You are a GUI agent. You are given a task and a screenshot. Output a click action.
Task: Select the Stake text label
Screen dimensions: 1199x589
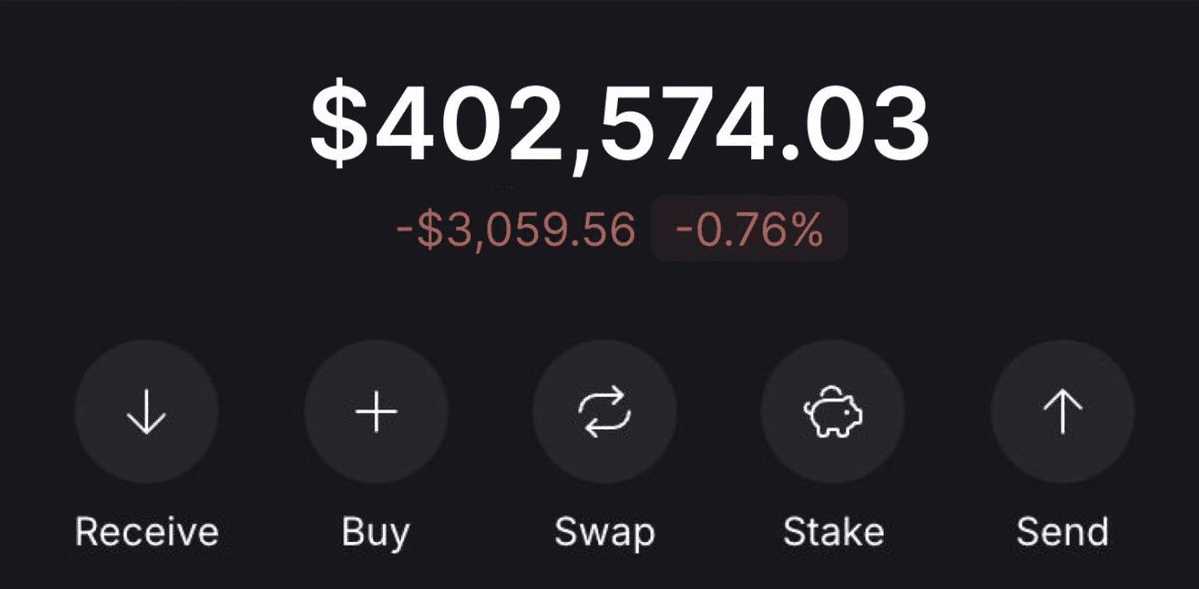[x=833, y=531]
